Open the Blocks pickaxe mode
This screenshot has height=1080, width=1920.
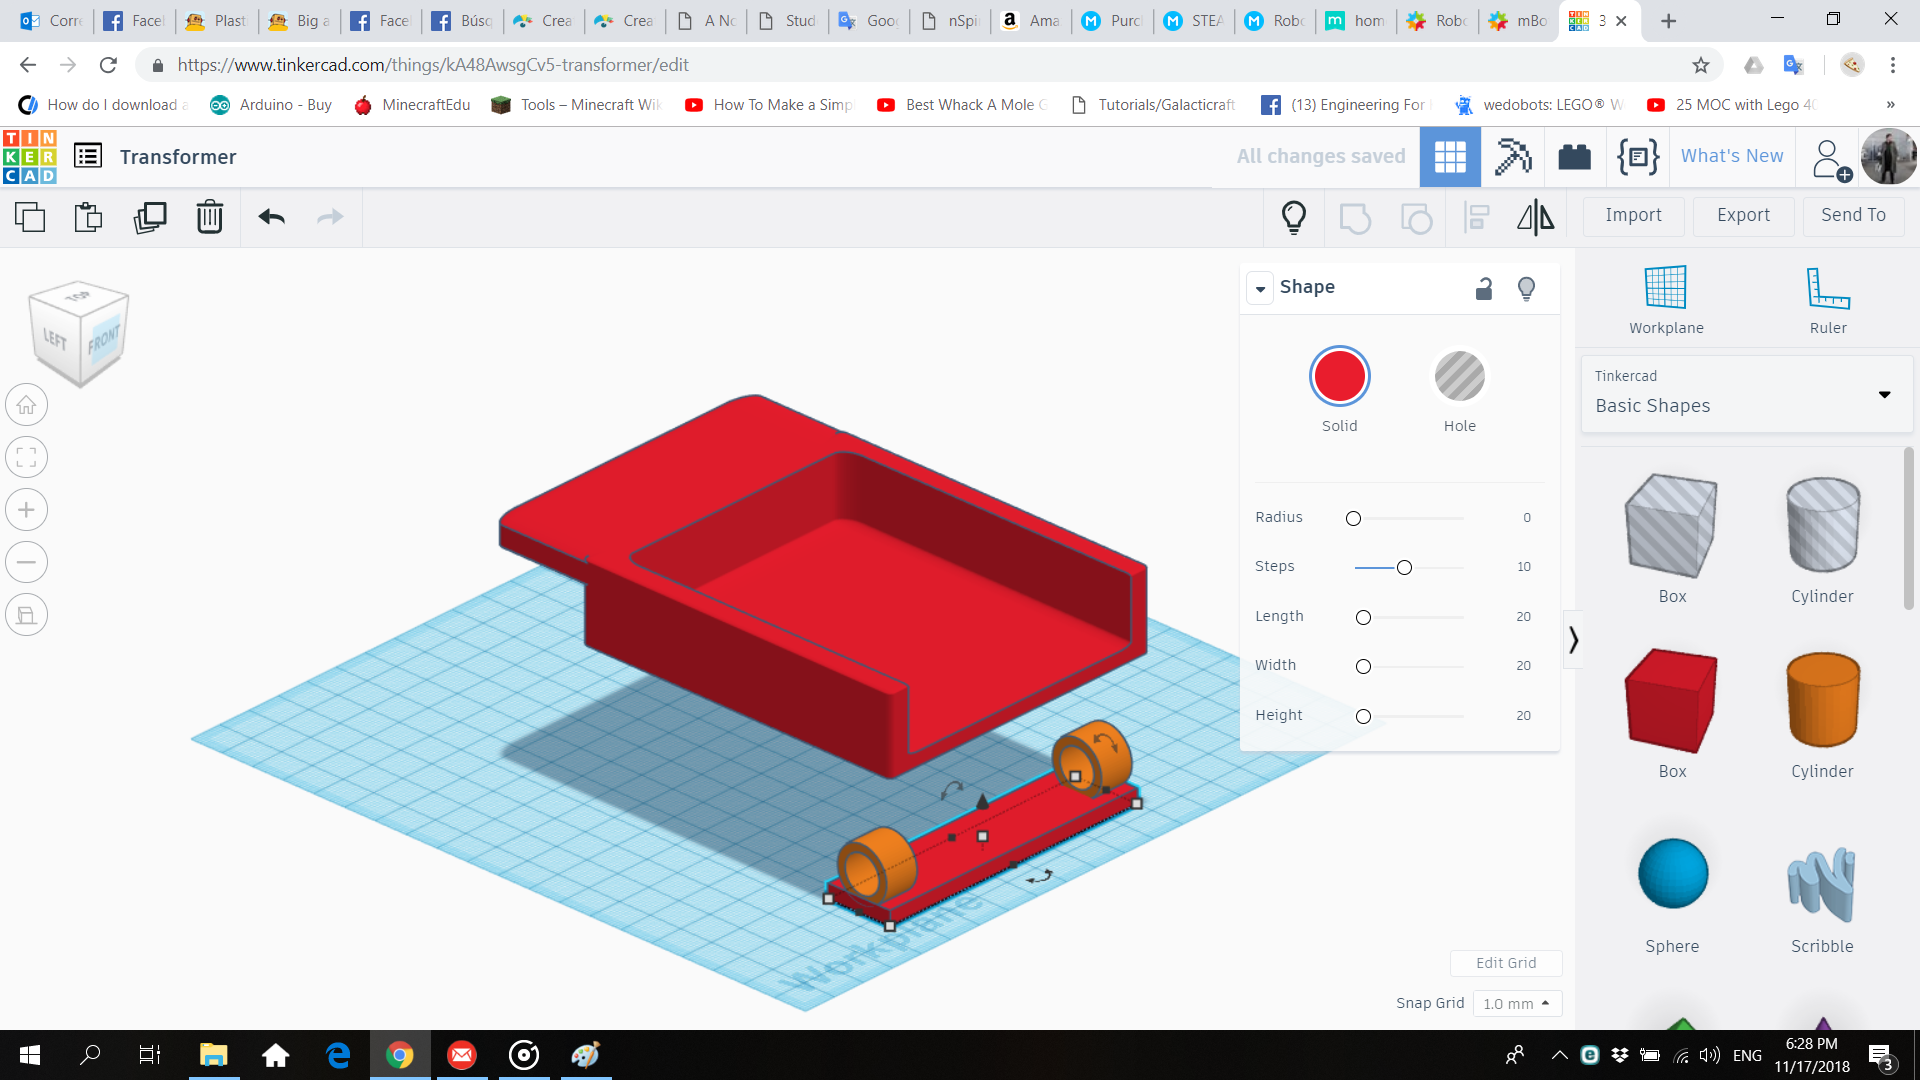[x=1512, y=157]
